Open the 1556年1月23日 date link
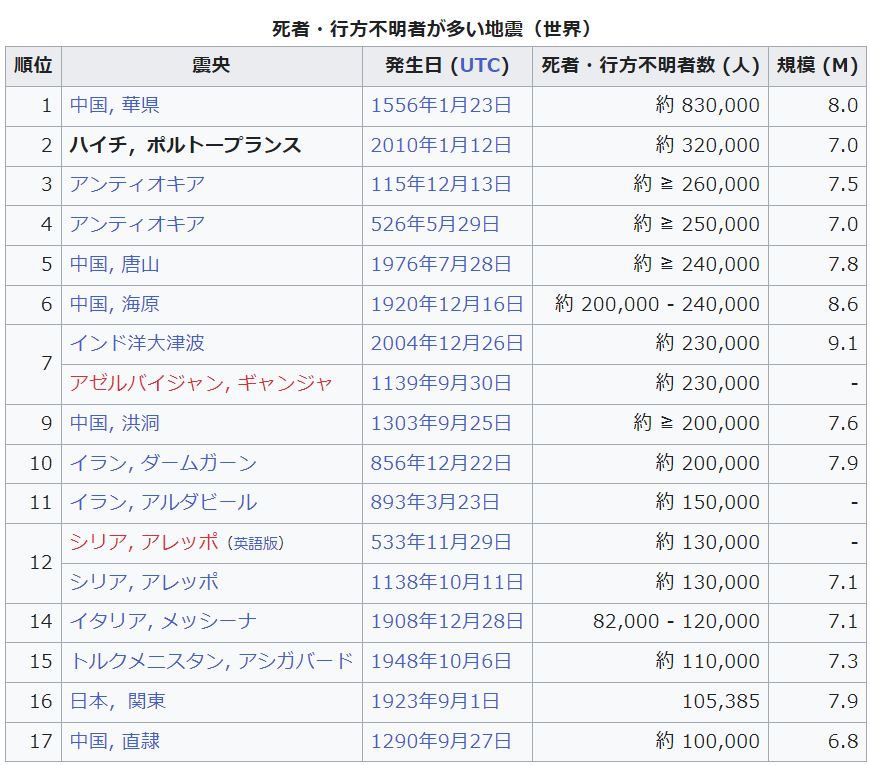870x765 pixels. click(441, 105)
